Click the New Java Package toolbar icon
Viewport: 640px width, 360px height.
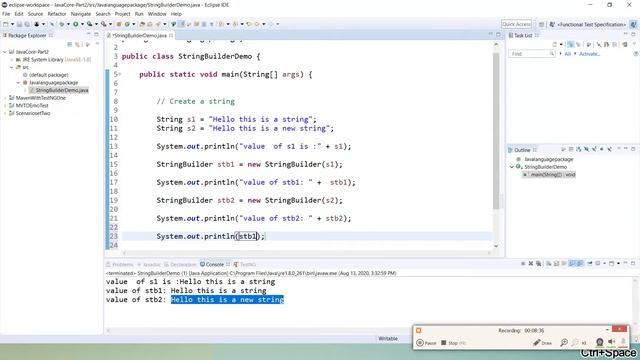(119, 24)
